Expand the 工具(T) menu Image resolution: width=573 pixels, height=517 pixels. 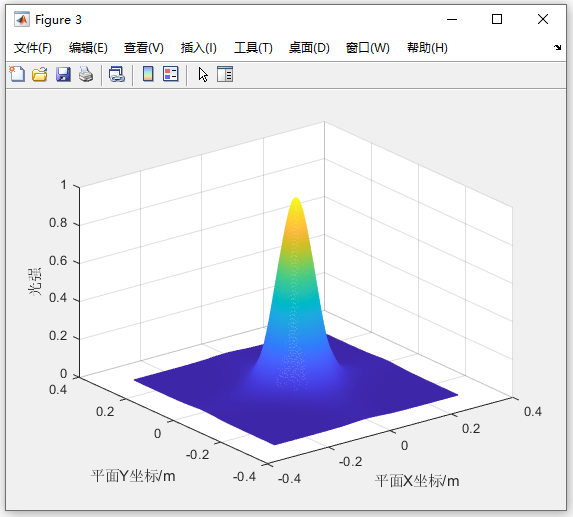(x=253, y=48)
